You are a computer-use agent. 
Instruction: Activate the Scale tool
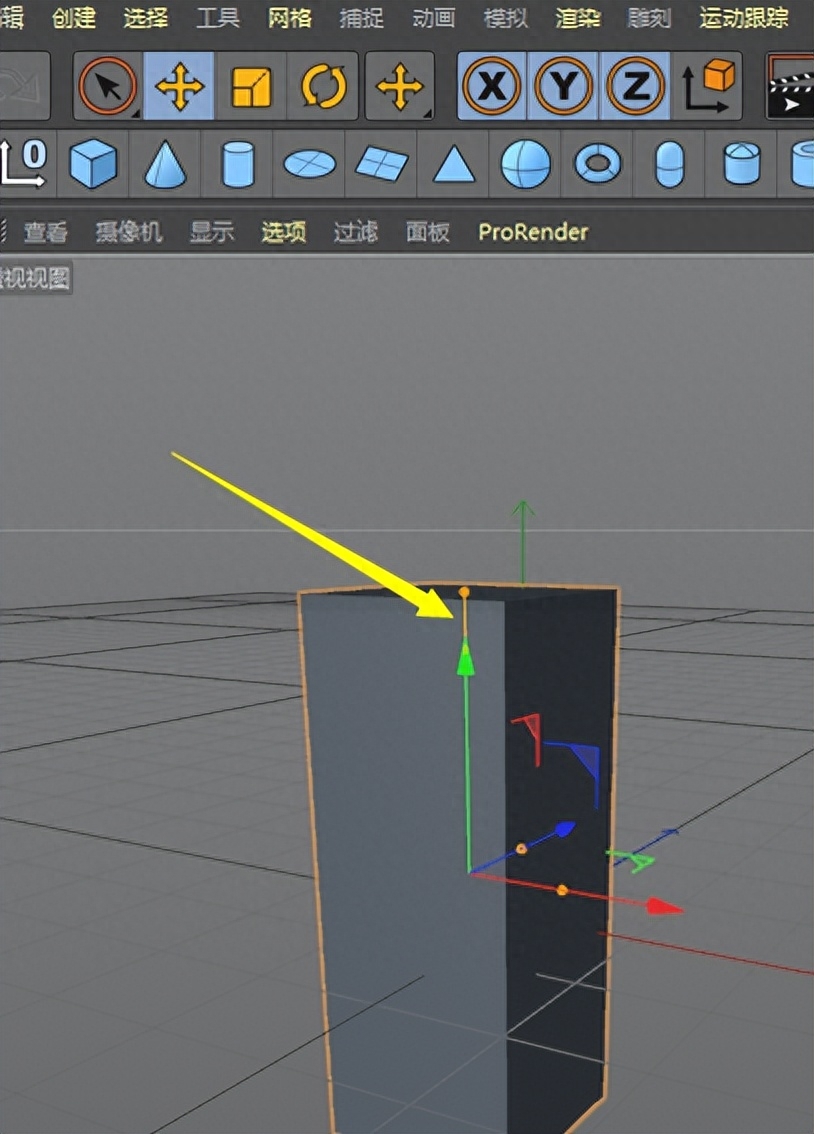point(251,86)
